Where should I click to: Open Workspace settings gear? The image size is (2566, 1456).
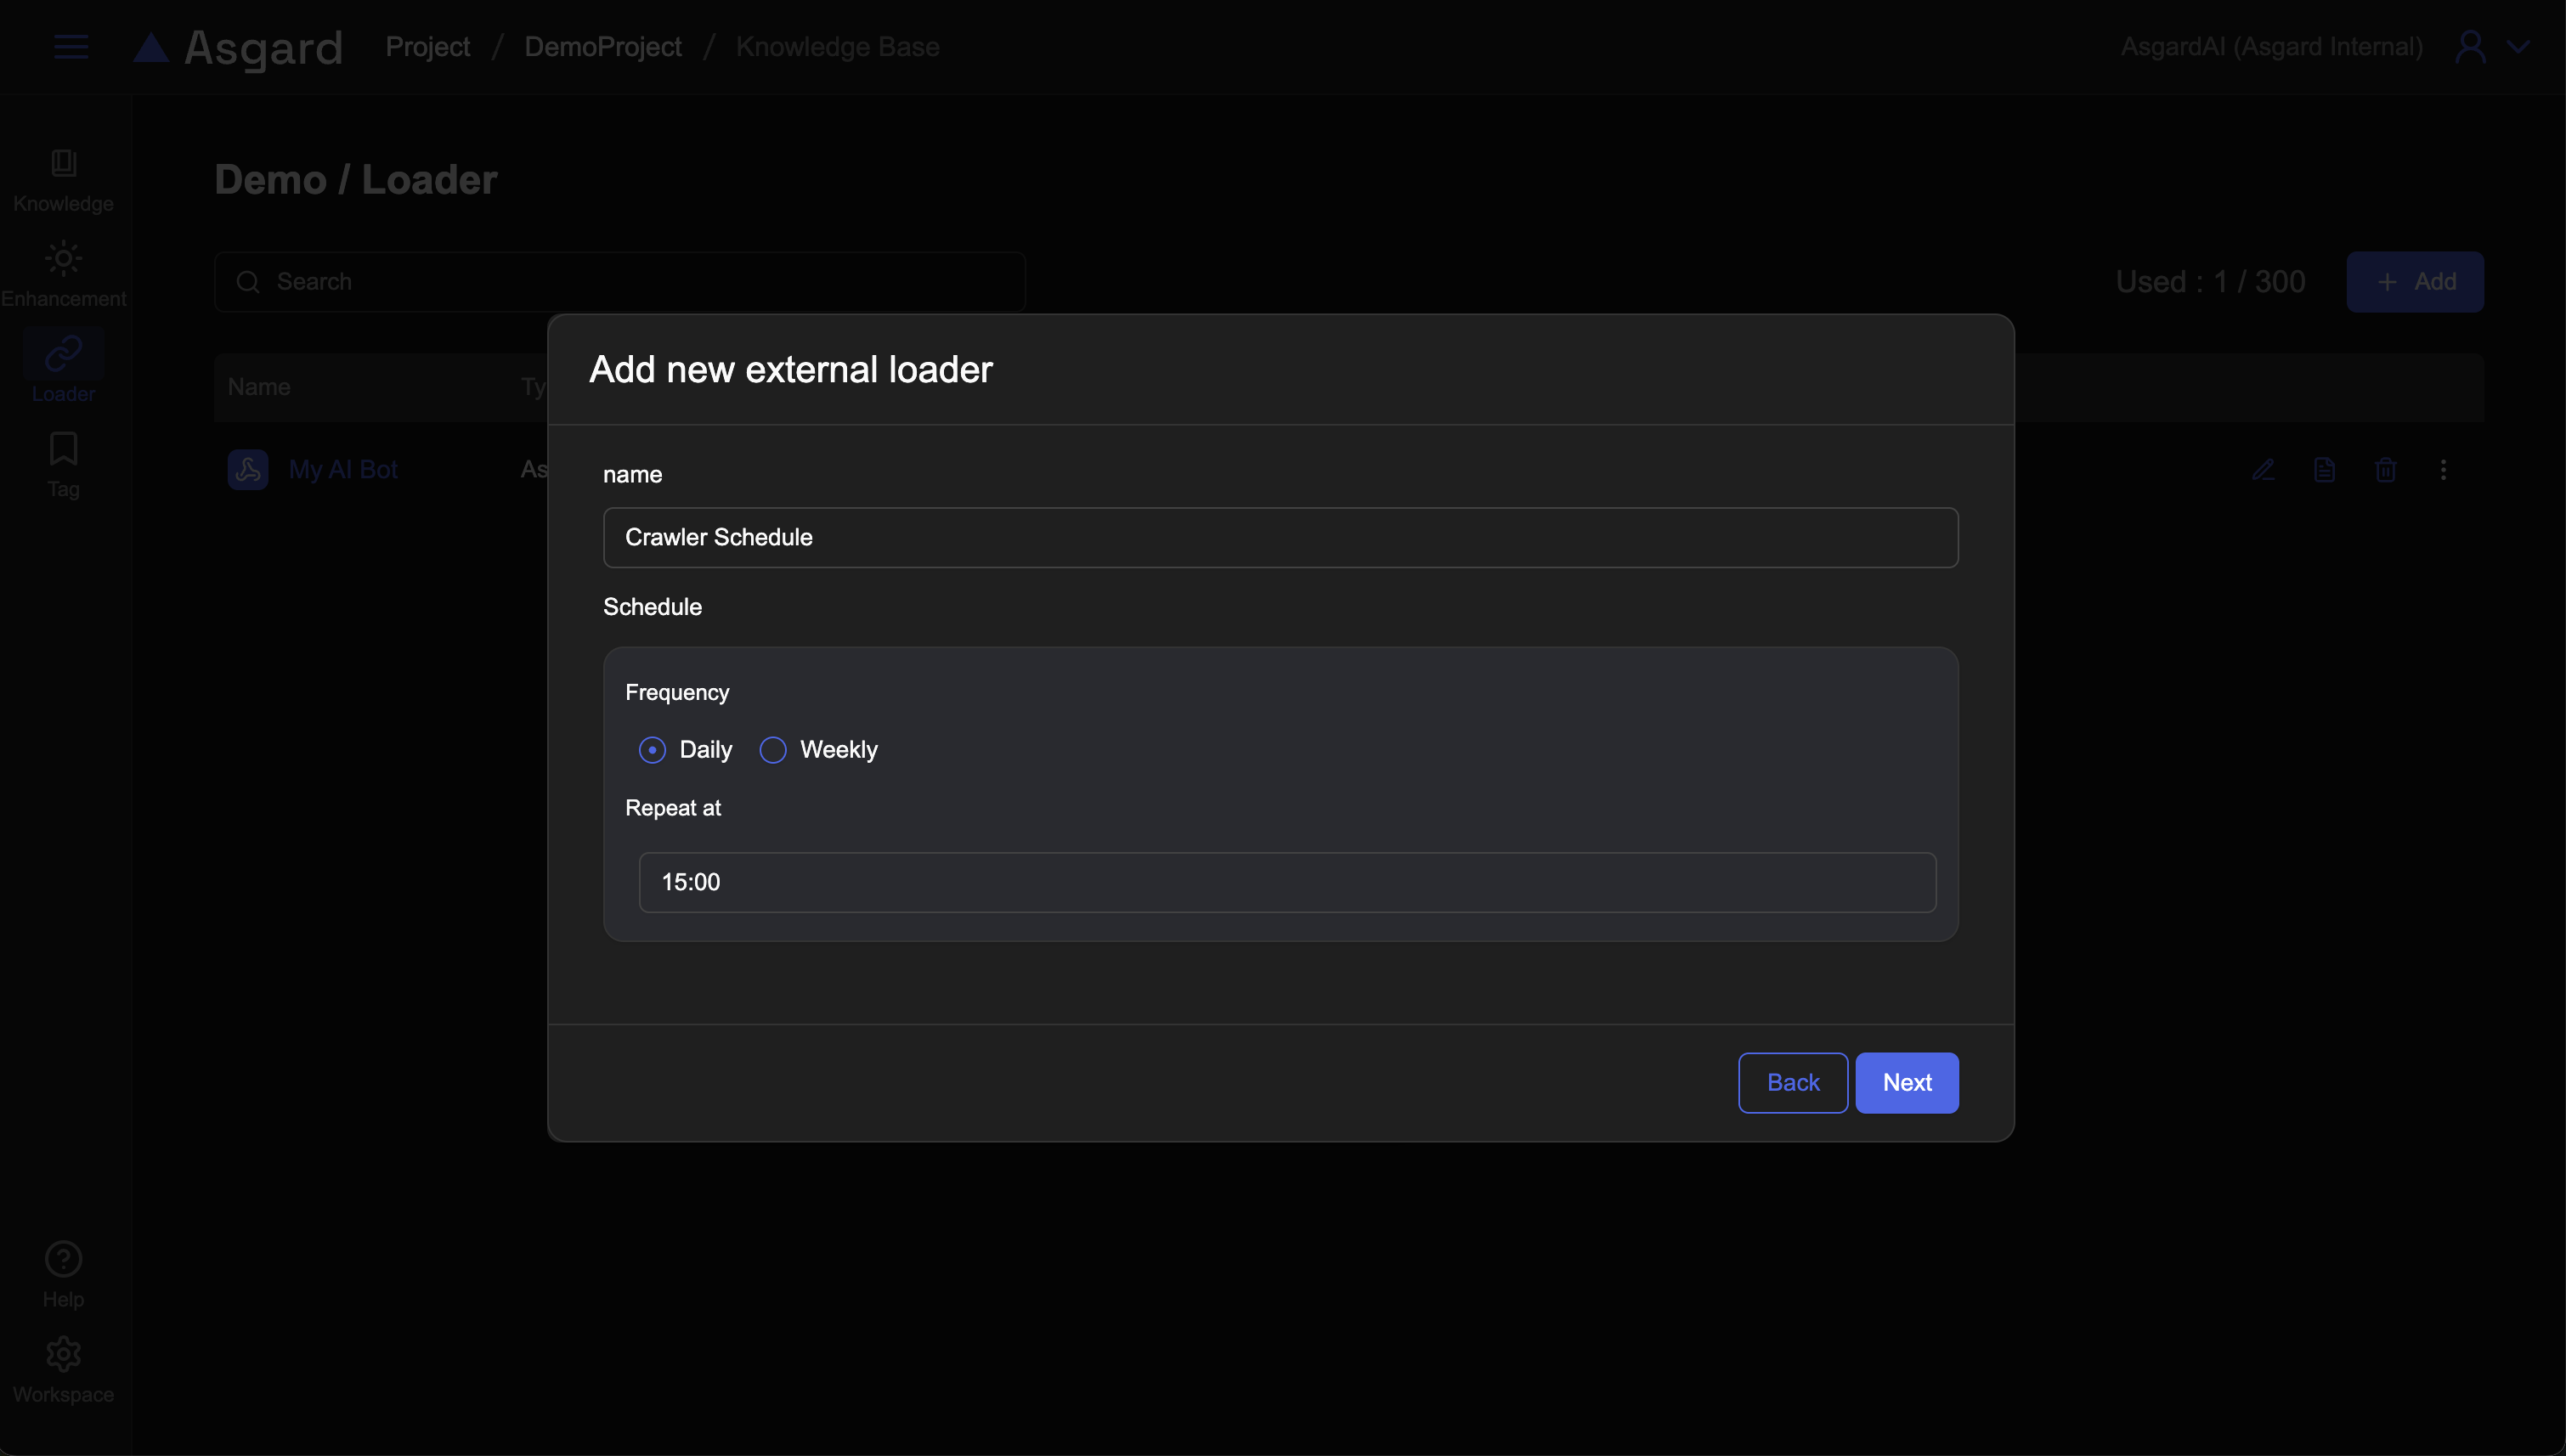pyautogui.click(x=63, y=1369)
